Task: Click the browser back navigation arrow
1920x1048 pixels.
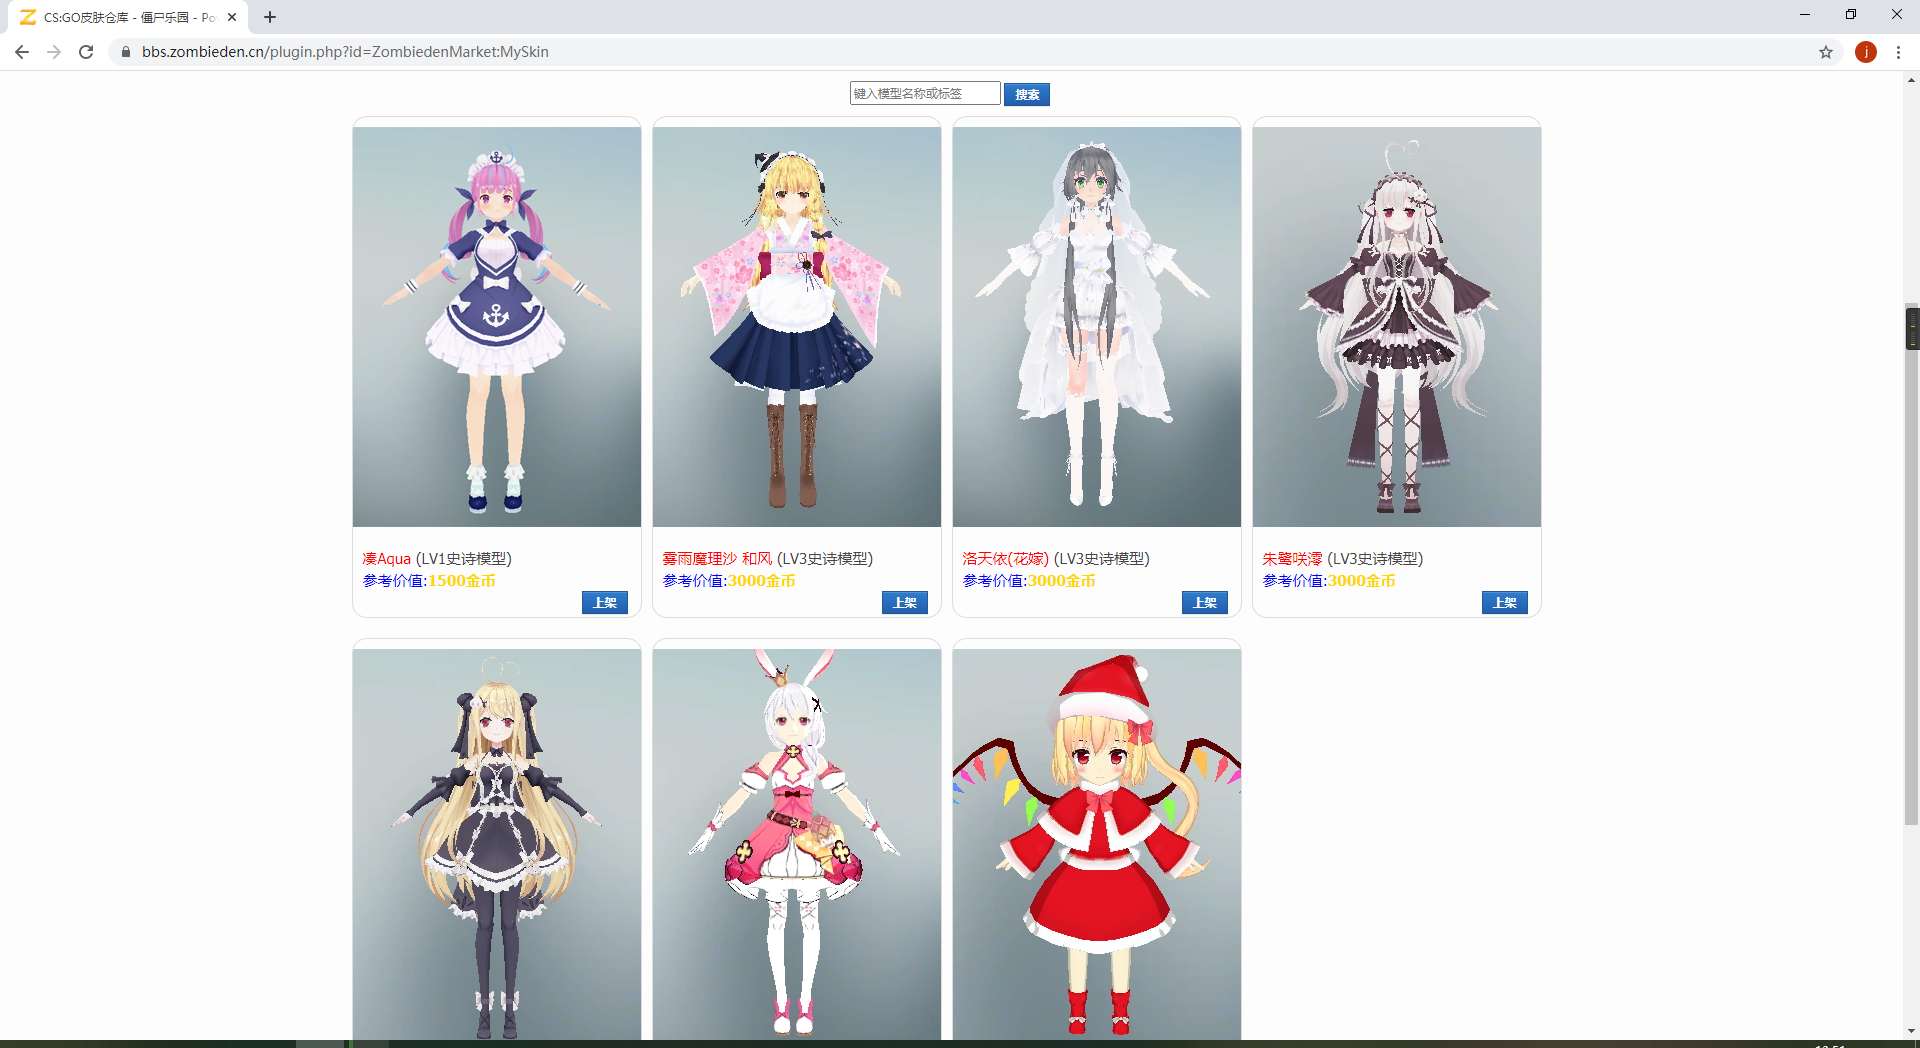Action: [21, 52]
